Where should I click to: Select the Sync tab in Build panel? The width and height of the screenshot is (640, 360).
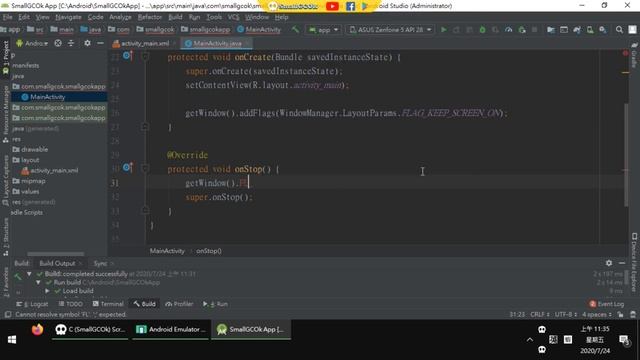click(100, 263)
